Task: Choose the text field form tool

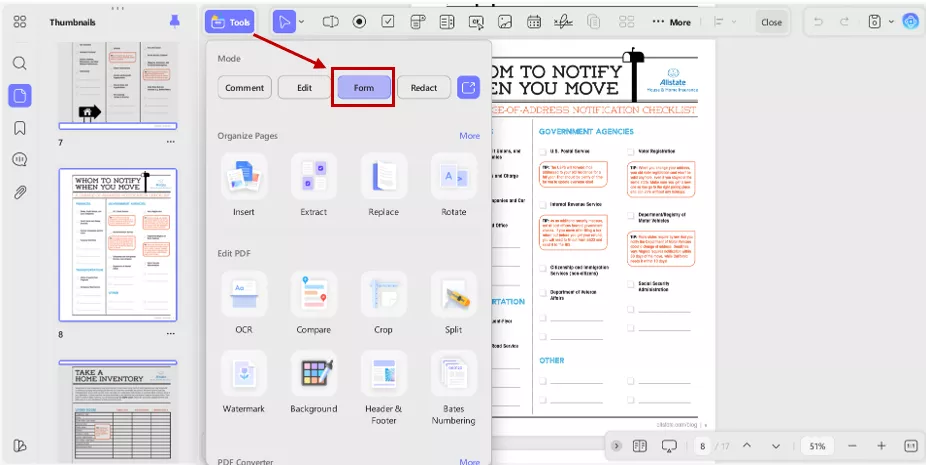Action: click(x=330, y=22)
